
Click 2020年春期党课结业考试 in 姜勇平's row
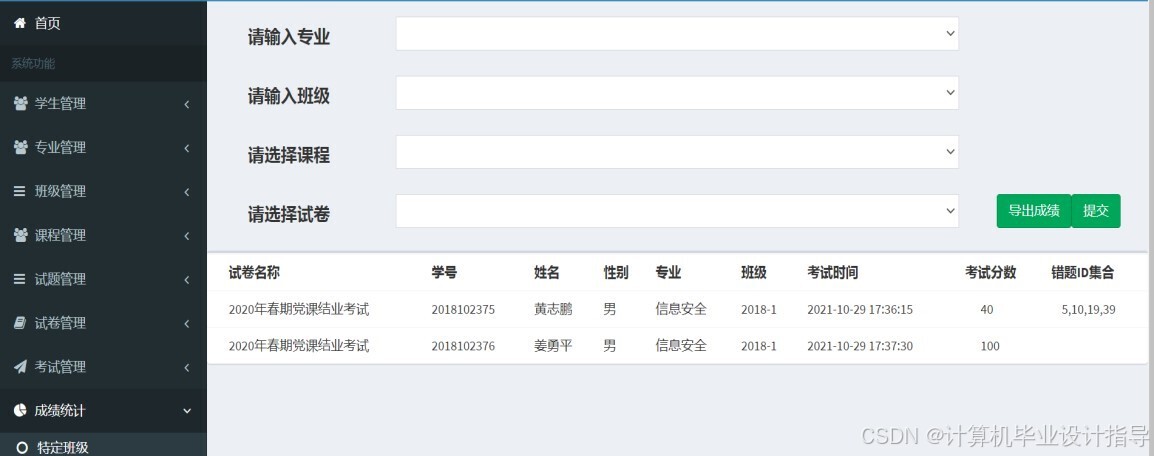point(299,346)
